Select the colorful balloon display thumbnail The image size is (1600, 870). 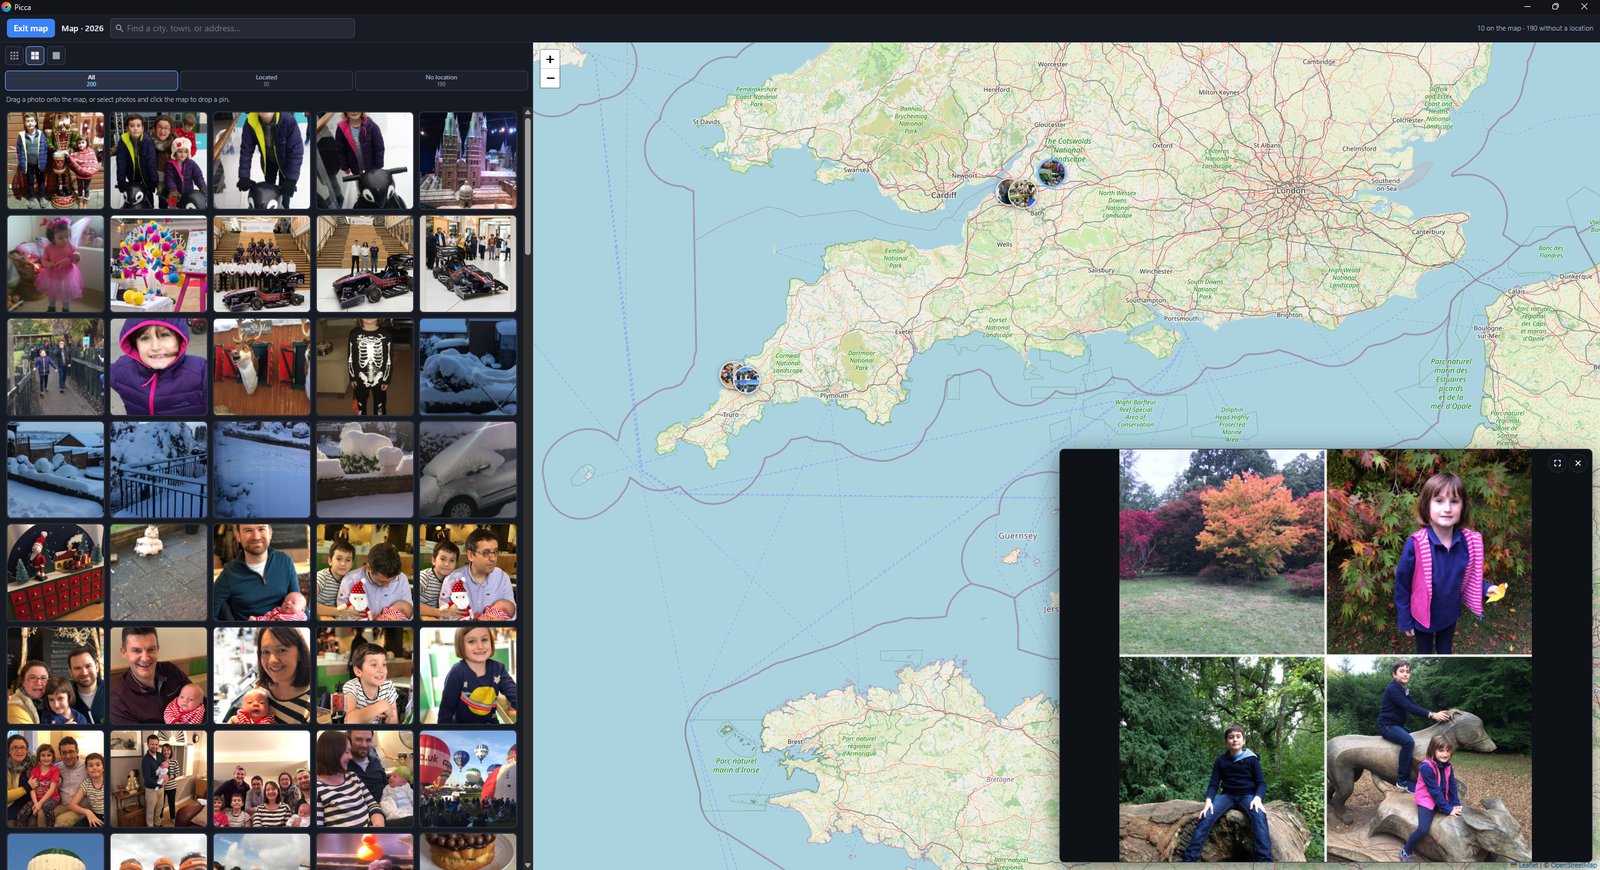tap(159, 264)
